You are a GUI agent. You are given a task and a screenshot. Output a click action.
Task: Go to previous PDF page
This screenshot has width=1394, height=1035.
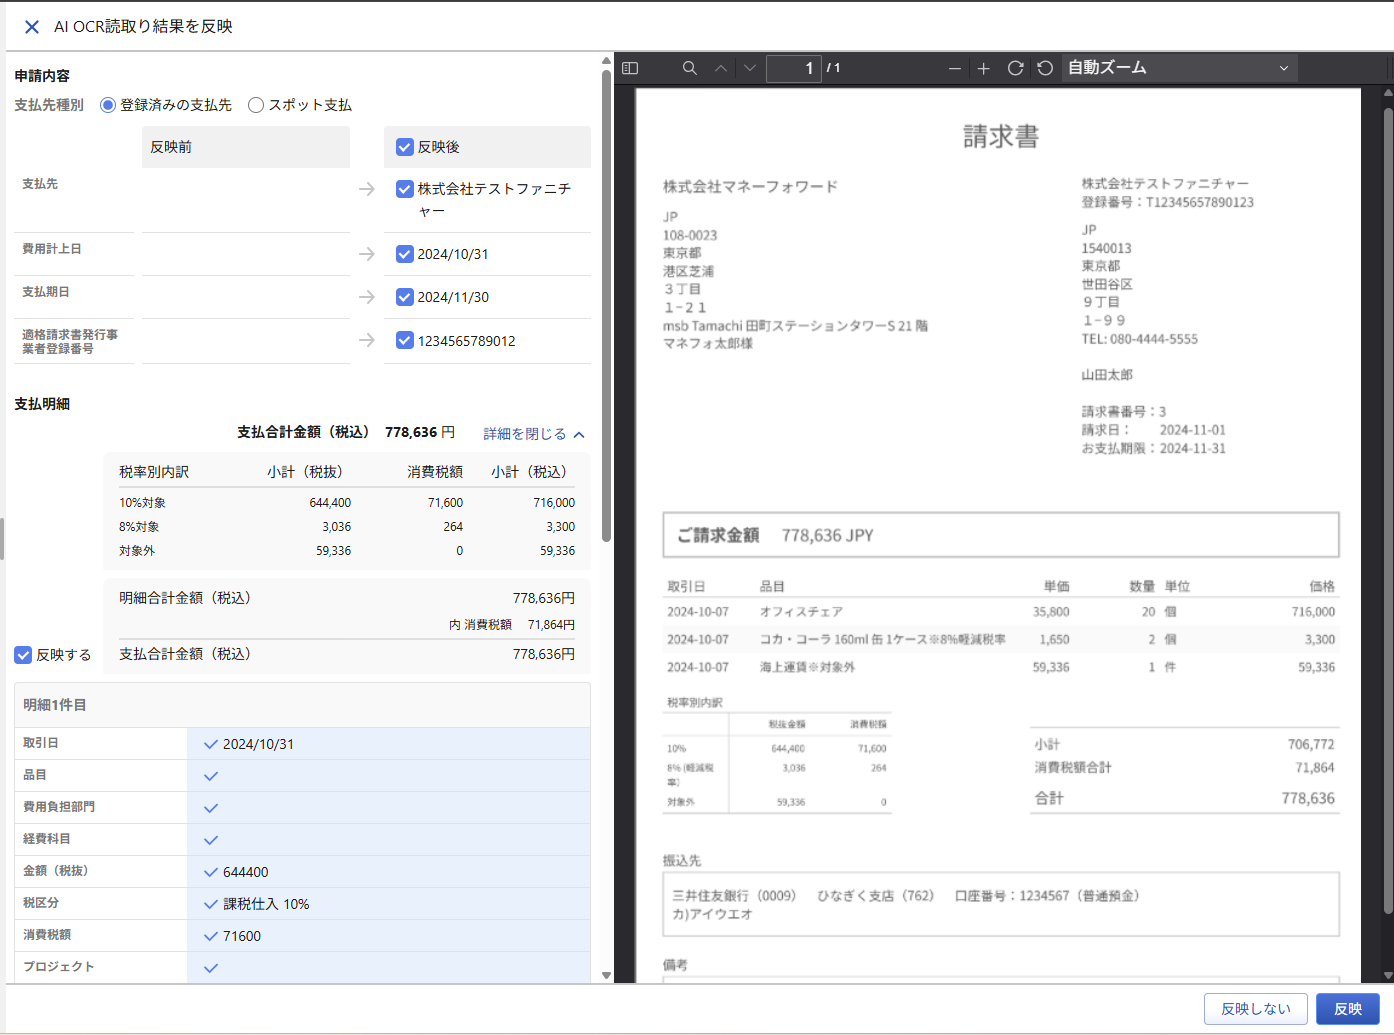pyautogui.click(x=720, y=68)
